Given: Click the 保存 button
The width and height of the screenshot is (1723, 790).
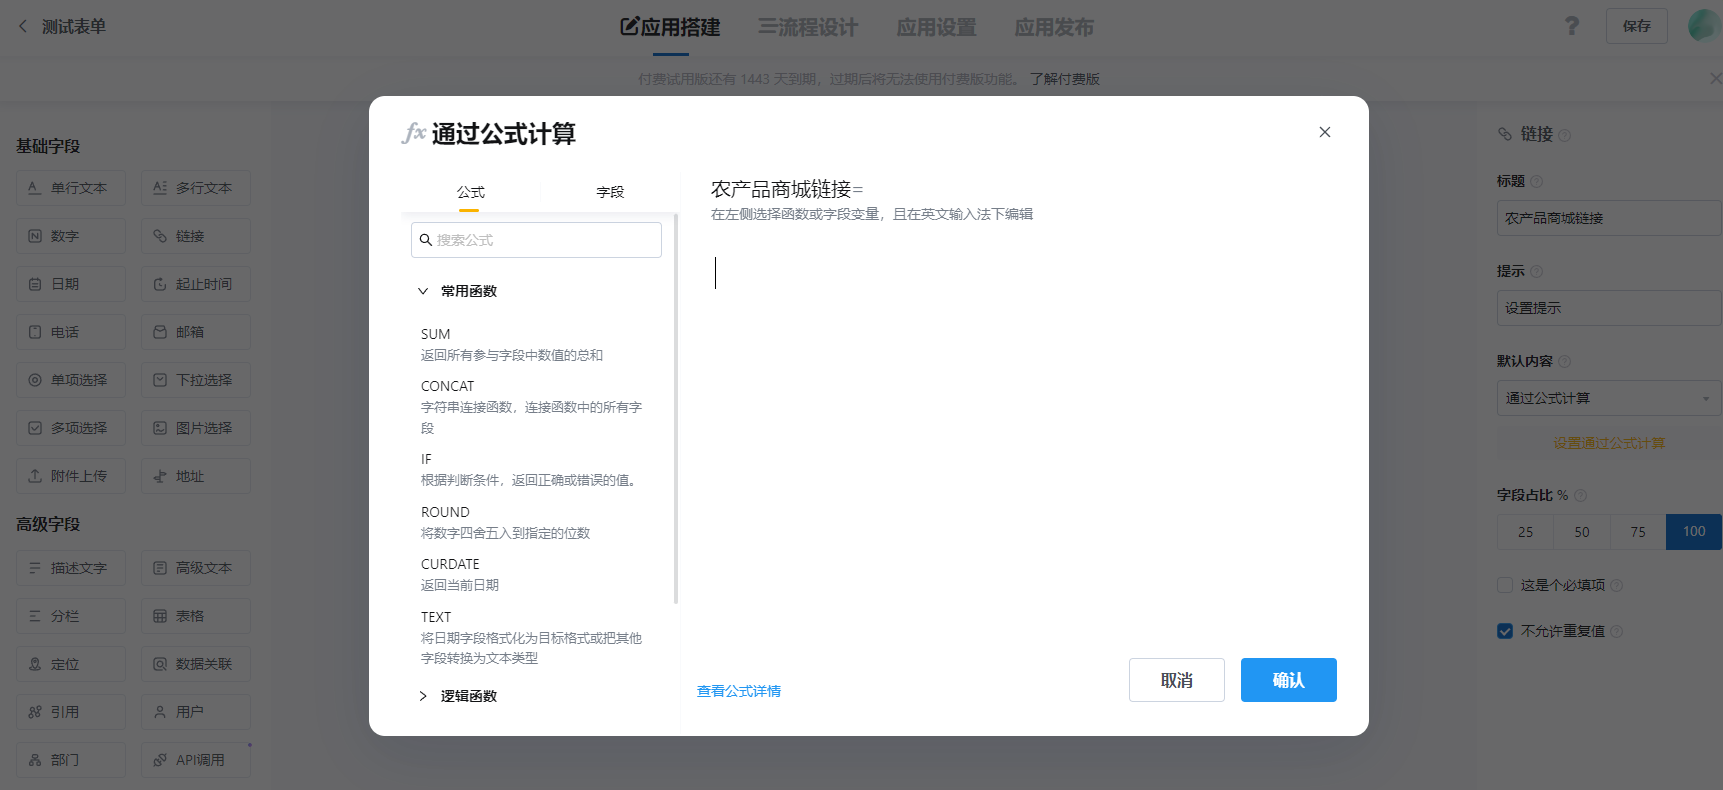Looking at the screenshot, I should 1637,26.
